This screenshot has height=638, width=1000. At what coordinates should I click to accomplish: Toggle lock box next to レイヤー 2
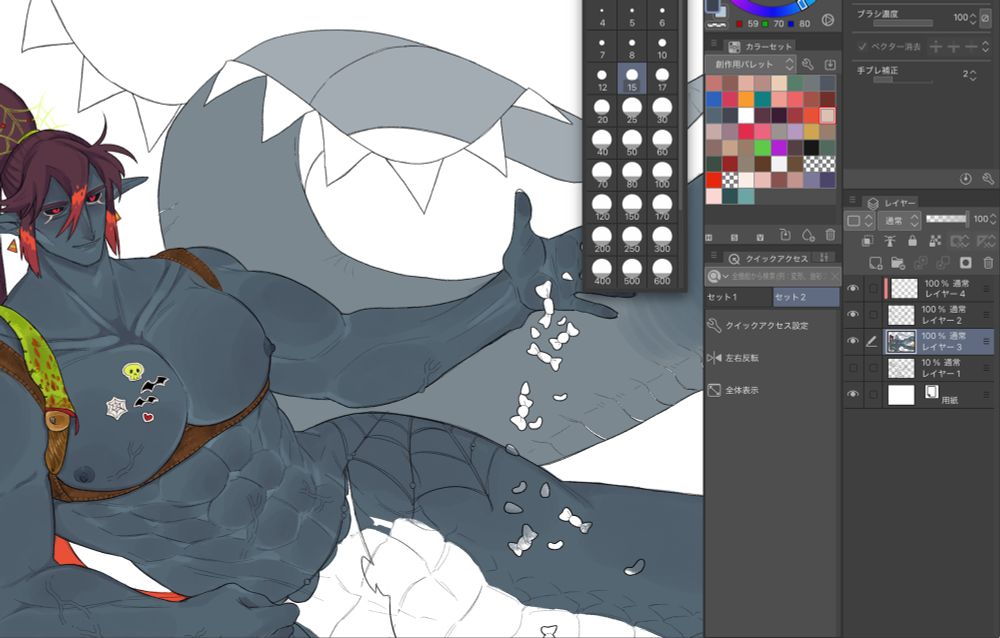coord(873,315)
